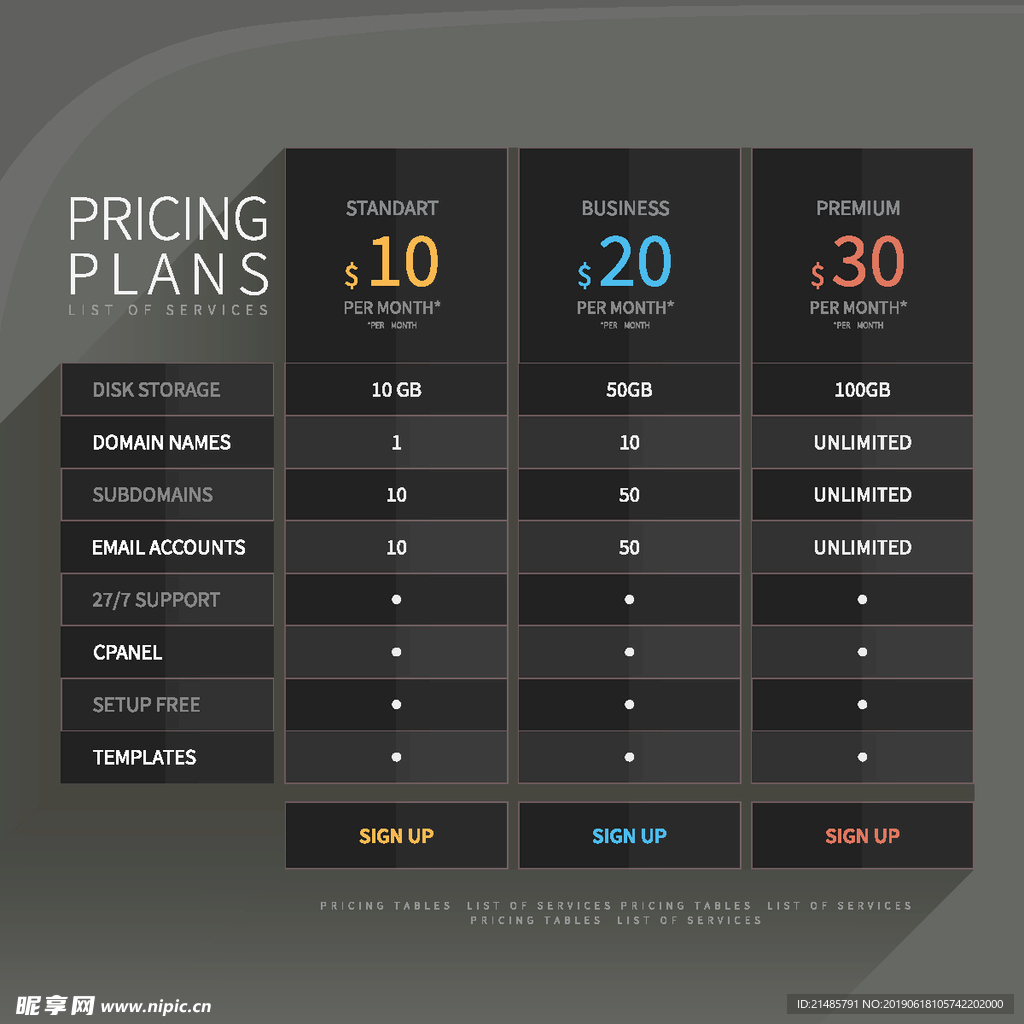
Task: Select the BUSINESS plan header
Action: click(x=626, y=208)
